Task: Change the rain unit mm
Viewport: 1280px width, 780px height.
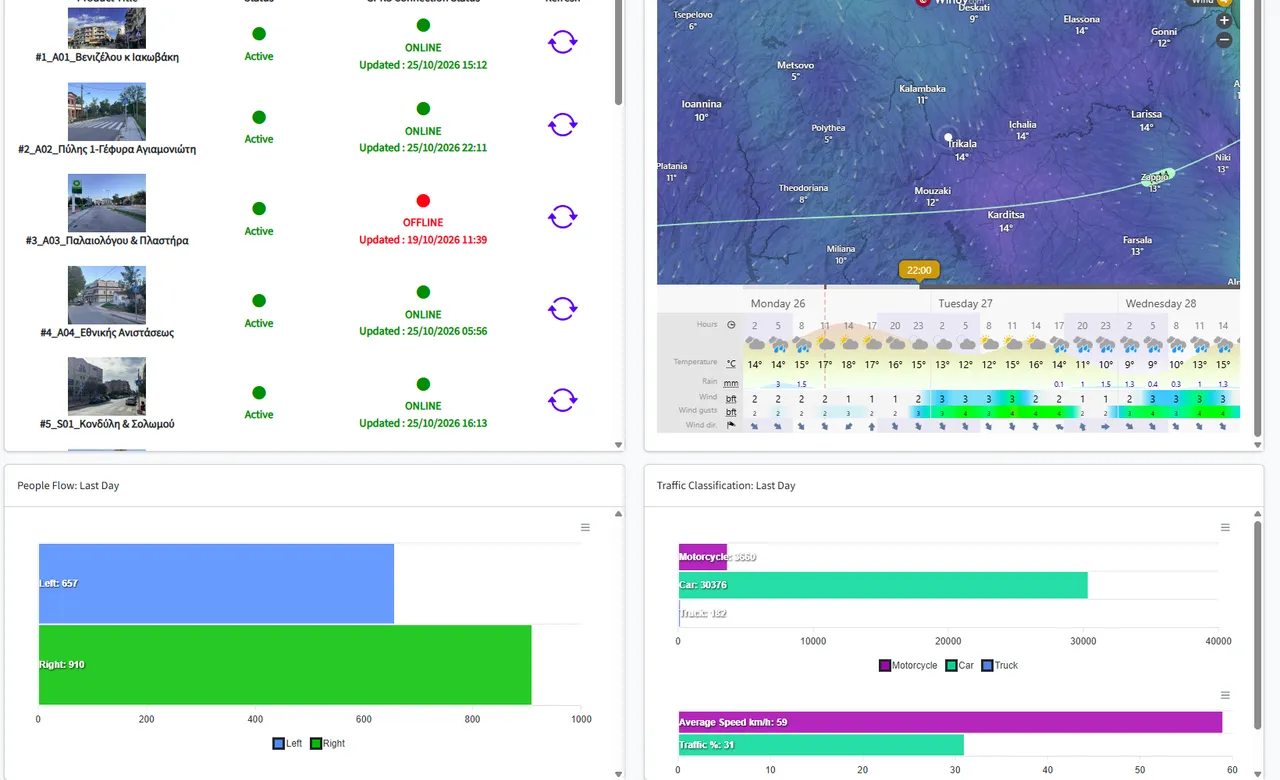Action: pyautogui.click(x=731, y=382)
